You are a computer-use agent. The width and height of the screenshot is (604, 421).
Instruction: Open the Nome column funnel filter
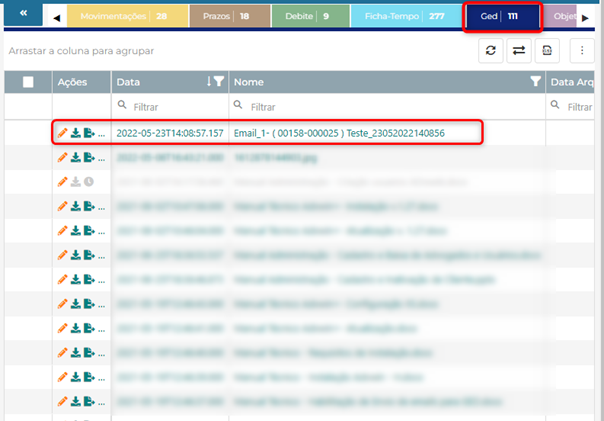535,81
